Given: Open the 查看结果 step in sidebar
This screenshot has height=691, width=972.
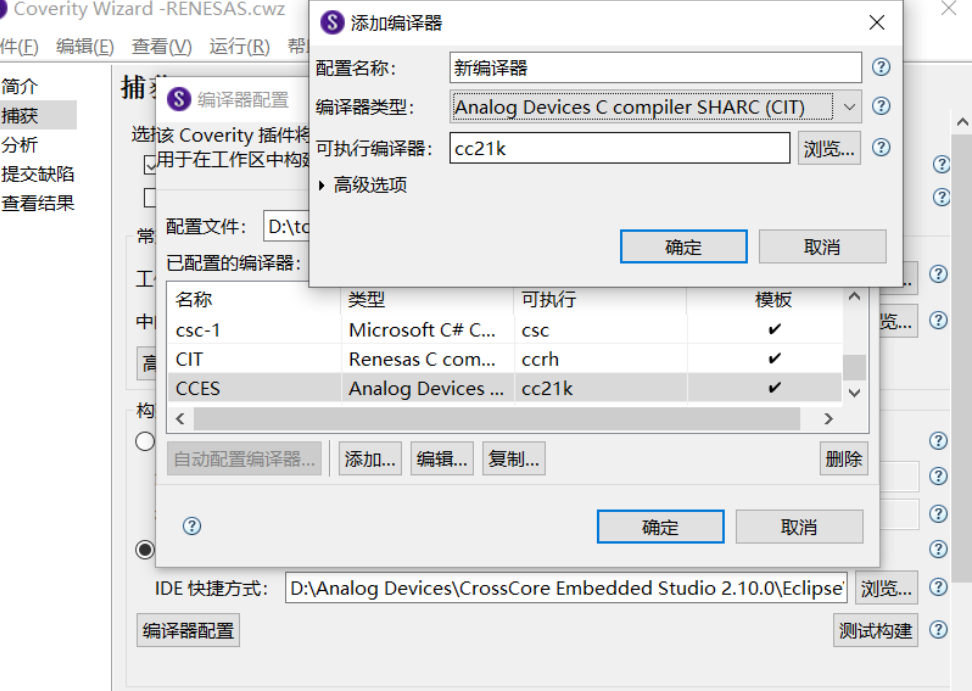Looking at the screenshot, I should point(38,203).
